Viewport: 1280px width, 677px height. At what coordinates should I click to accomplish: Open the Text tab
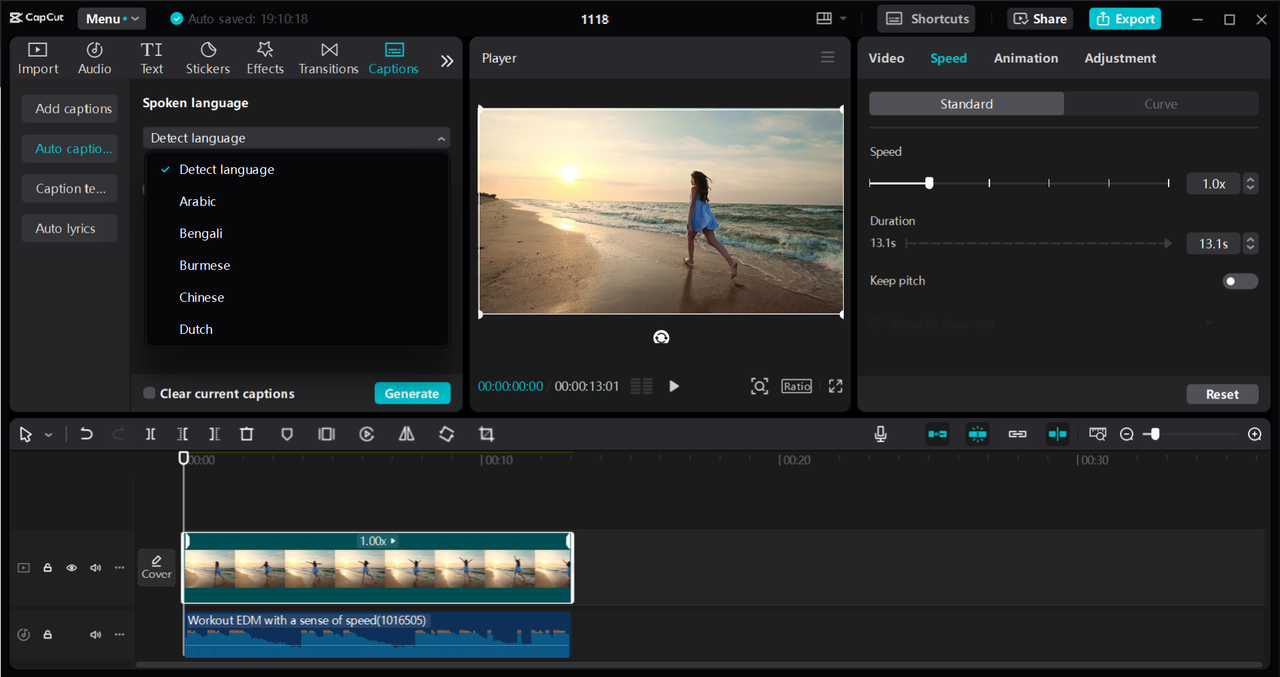tap(152, 58)
